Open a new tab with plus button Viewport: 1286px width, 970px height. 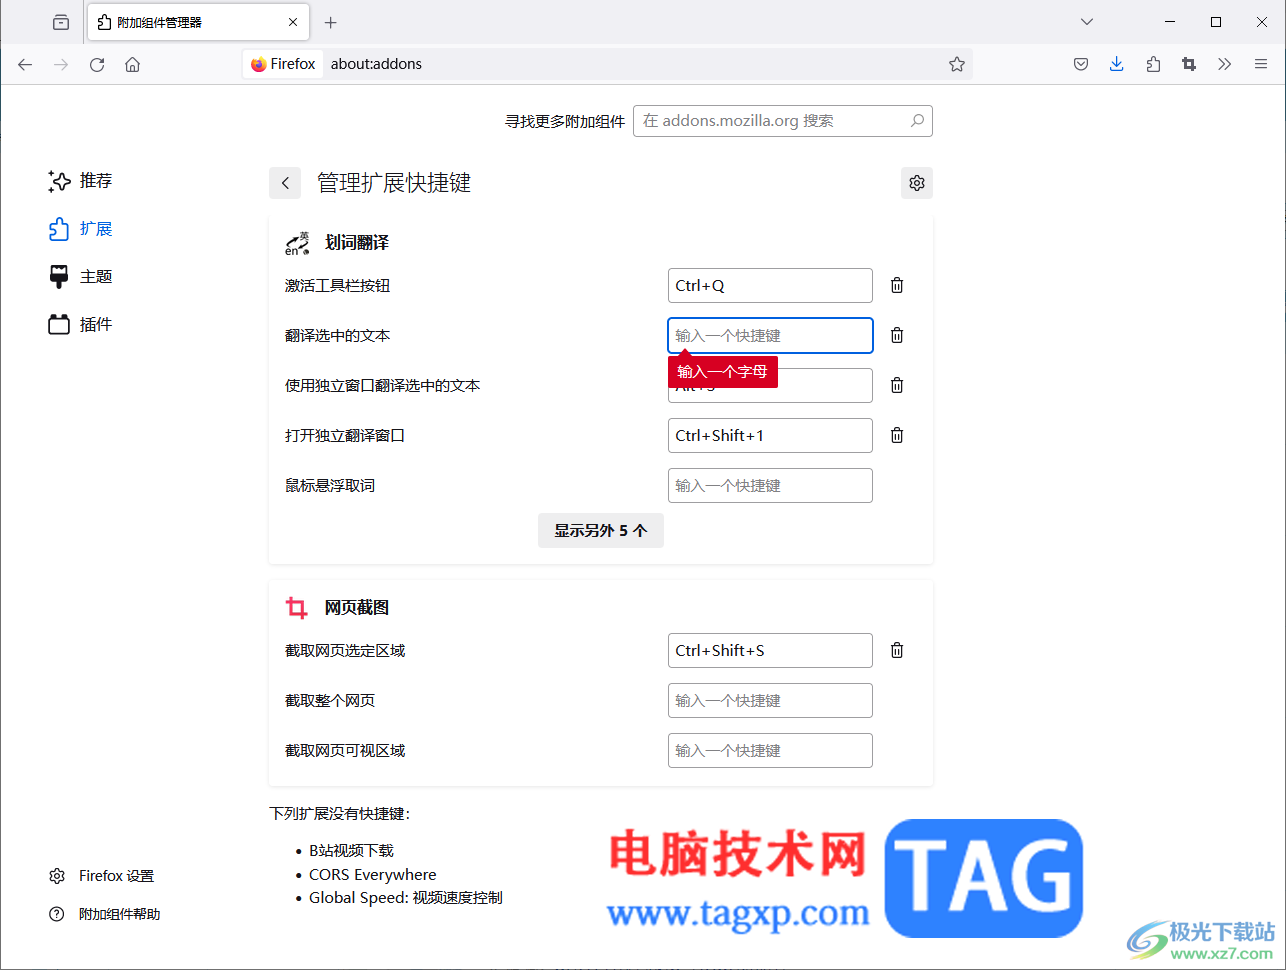[331, 22]
